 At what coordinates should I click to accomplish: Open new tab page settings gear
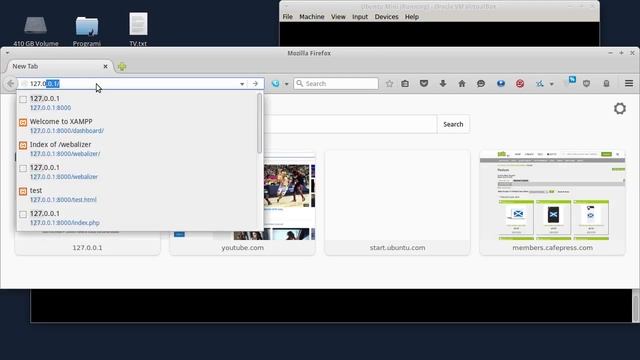pos(620,109)
